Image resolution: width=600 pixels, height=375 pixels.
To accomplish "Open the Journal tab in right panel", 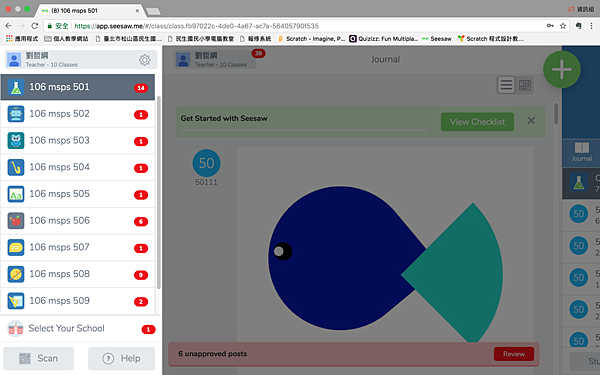I will click(x=581, y=152).
